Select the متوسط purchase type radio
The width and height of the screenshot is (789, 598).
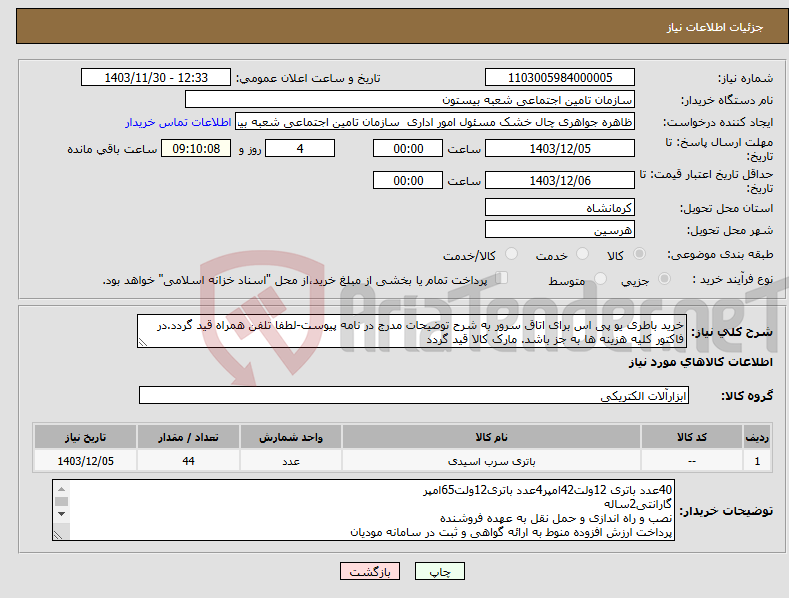pos(600,278)
